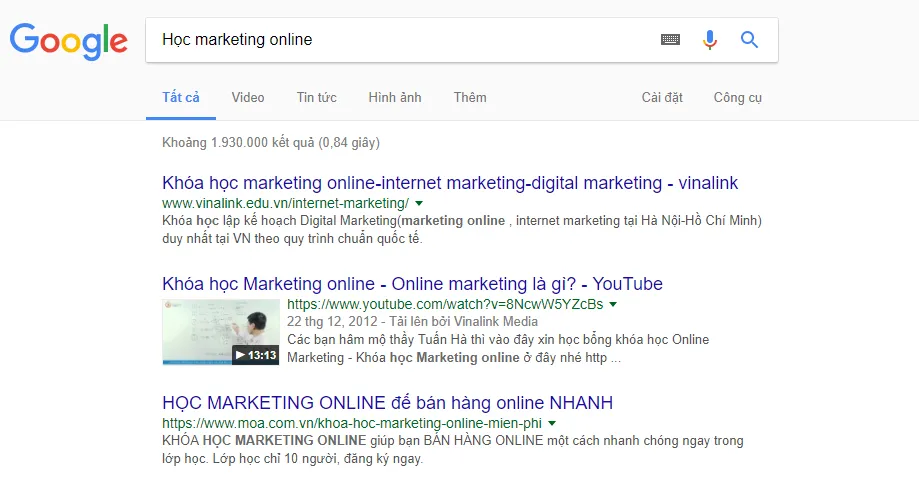The width and height of the screenshot is (919, 485).
Task: Click the blue magnifier search icon
Action: tap(750, 40)
